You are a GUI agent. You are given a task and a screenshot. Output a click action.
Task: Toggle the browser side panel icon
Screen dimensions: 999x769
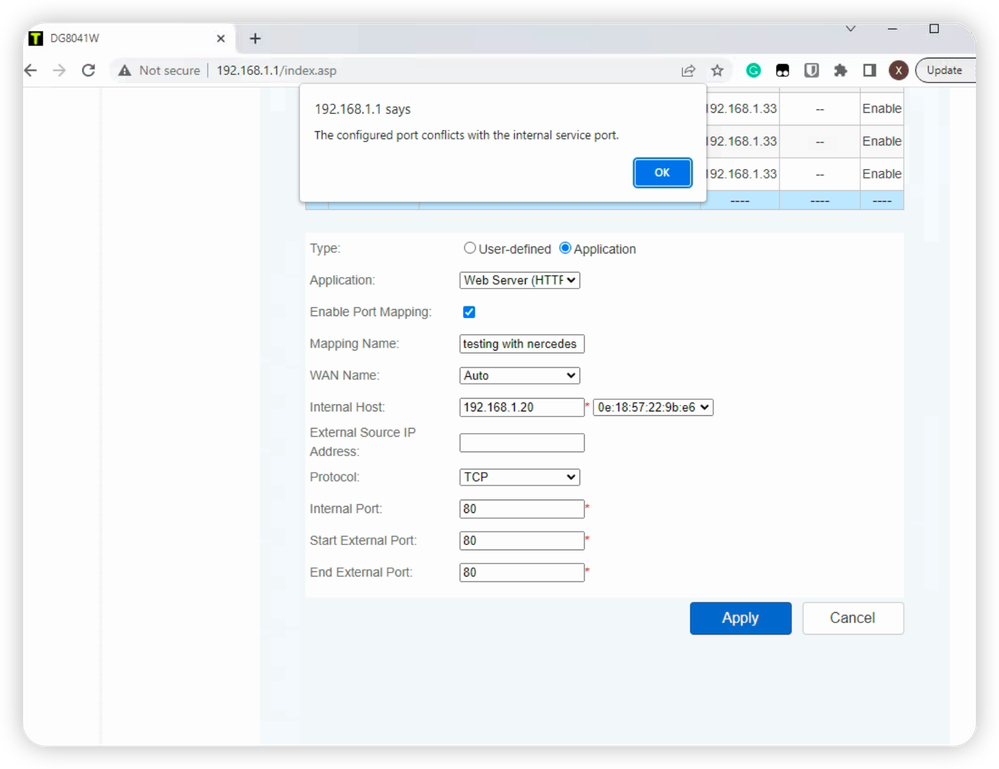pyautogui.click(x=869, y=71)
